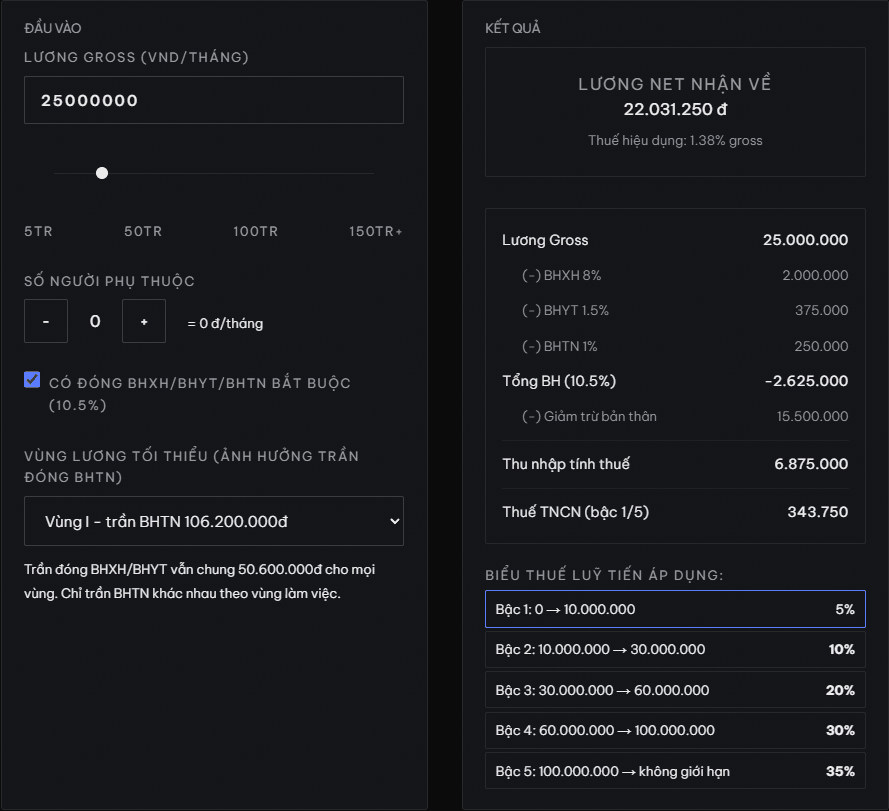Click the '= 0 đ/tháng' dependent deduction text
The width and height of the screenshot is (889, 811).
(225, 323)
